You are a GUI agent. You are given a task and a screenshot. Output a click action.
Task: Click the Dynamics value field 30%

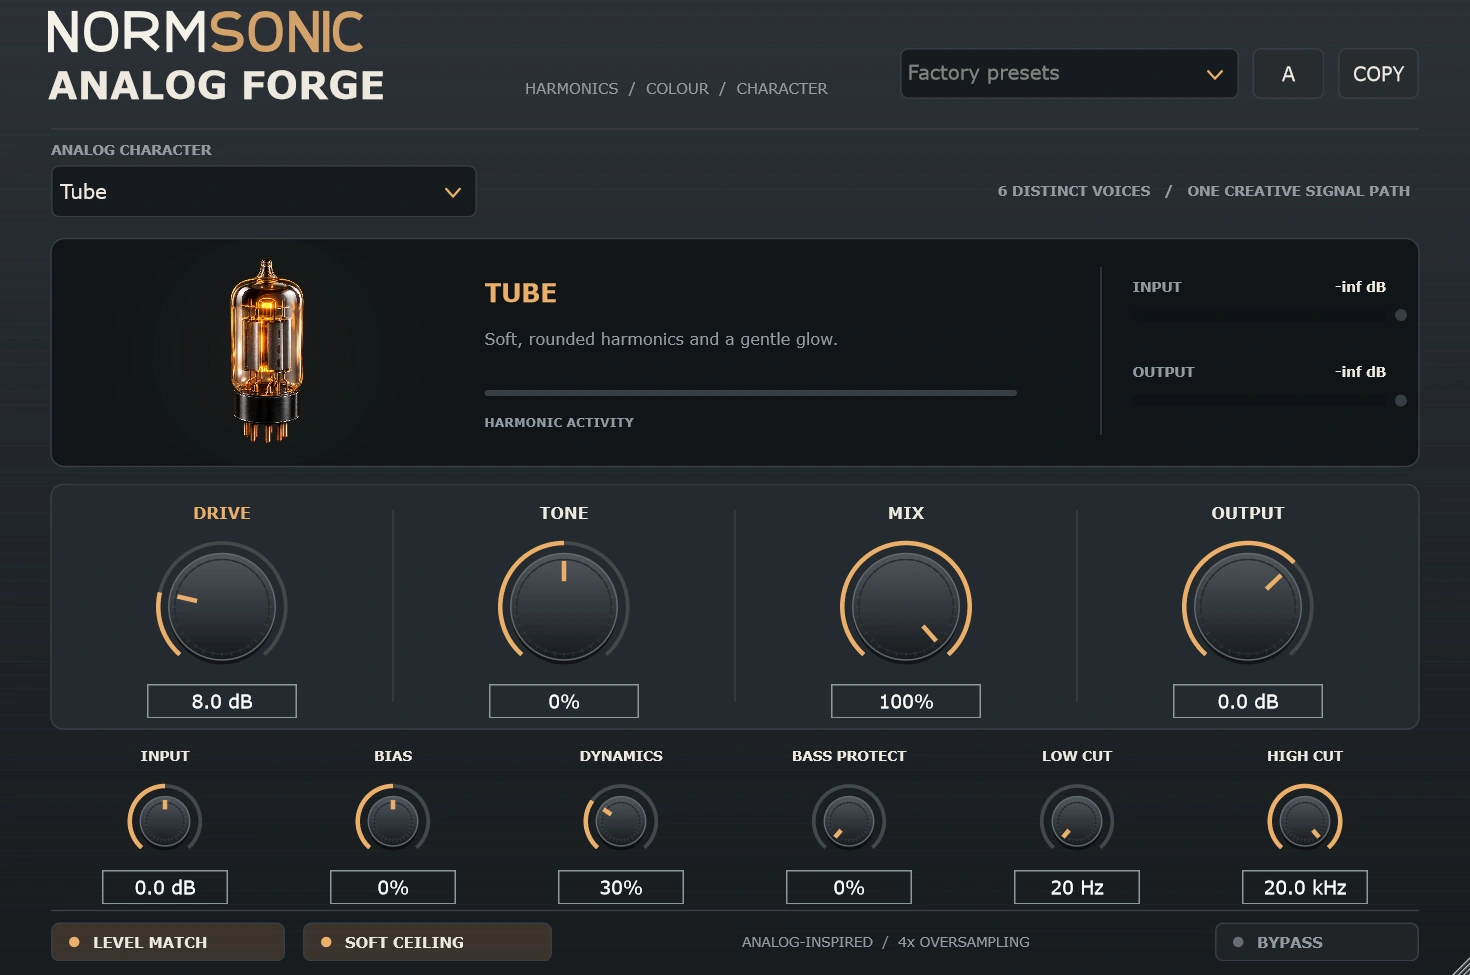tap(621, 887)
